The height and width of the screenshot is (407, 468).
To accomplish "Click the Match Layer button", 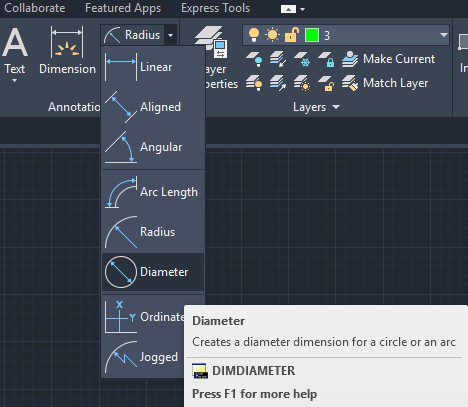I will coord(385,83).
